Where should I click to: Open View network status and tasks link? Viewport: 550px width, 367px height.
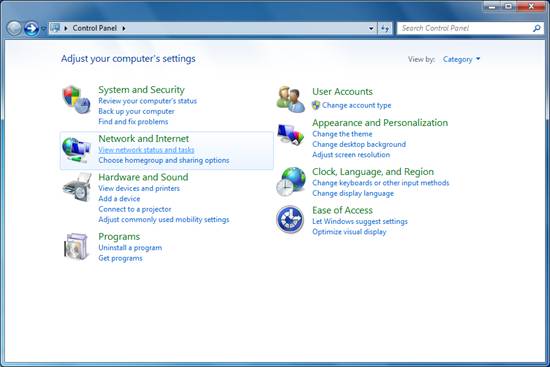point(146,150)
